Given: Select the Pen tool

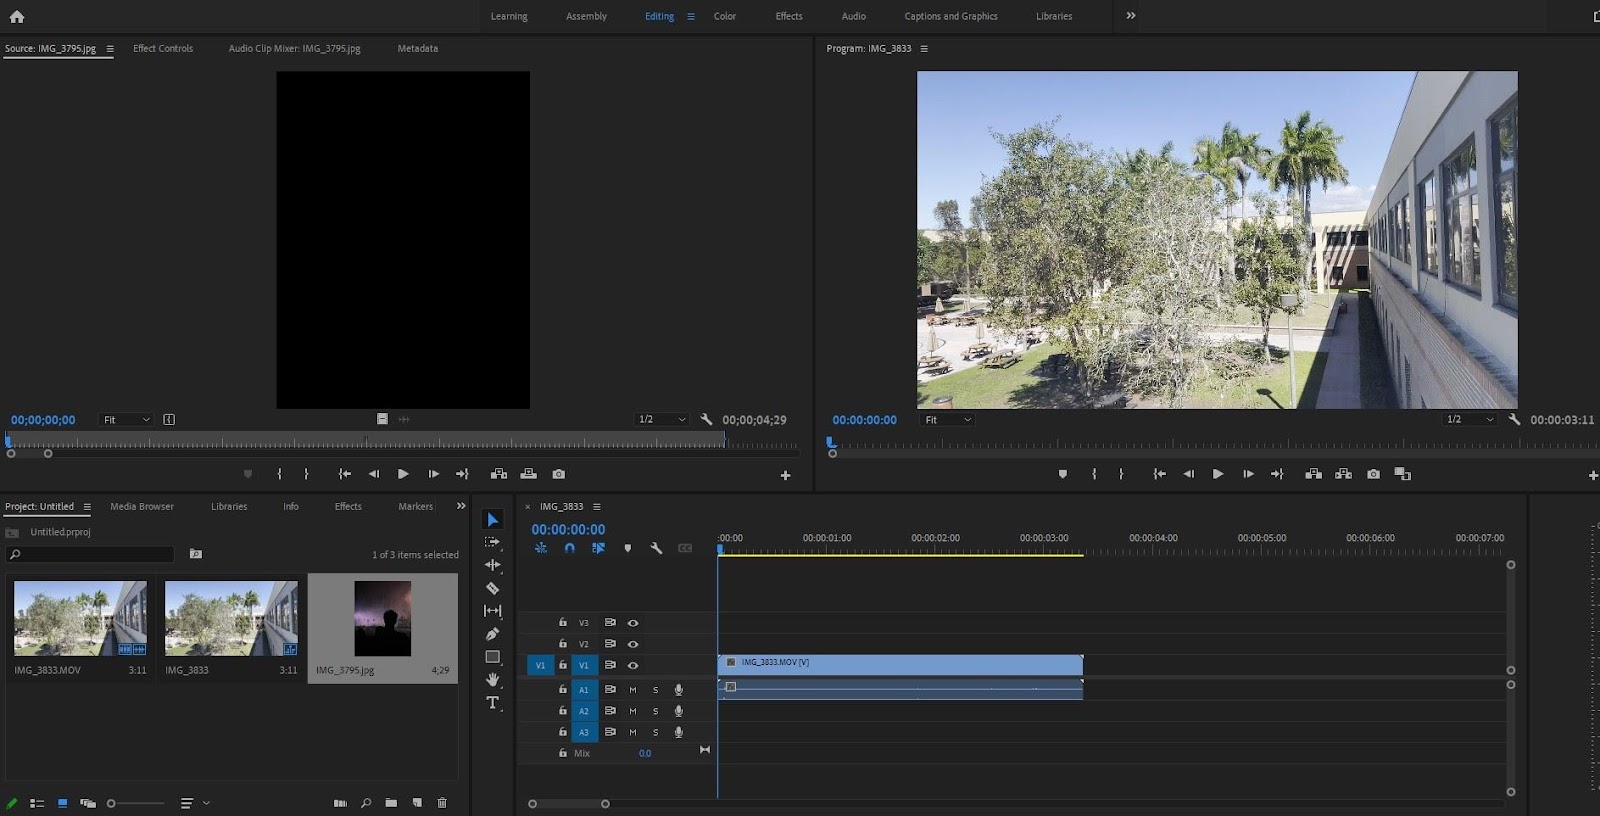Looking at the screenshot, I should coord(492,634).
